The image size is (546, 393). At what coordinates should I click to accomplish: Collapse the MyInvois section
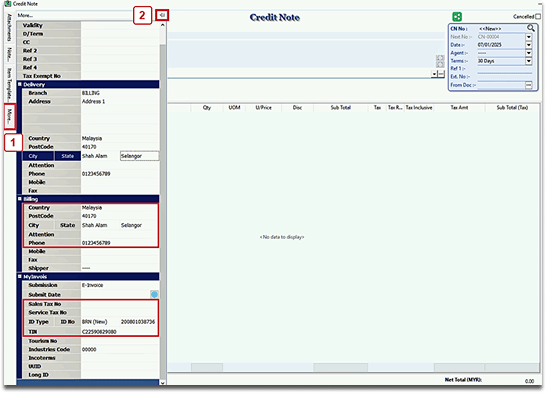coord(20,276)
